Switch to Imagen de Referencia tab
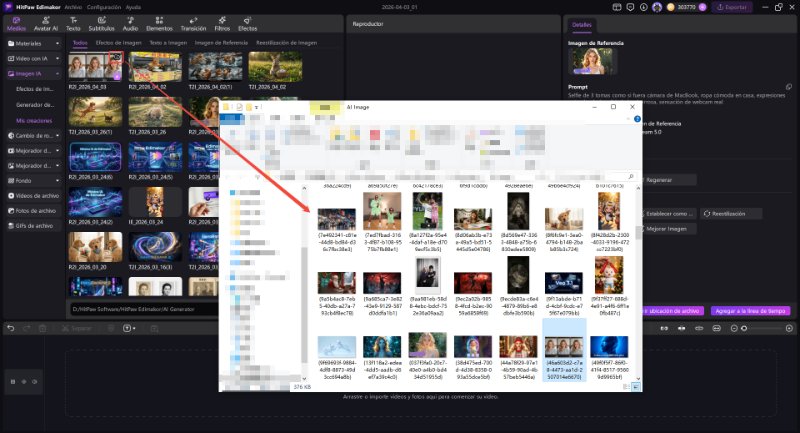The height and width of the screenshot is (433, 800). pos(220,43)
